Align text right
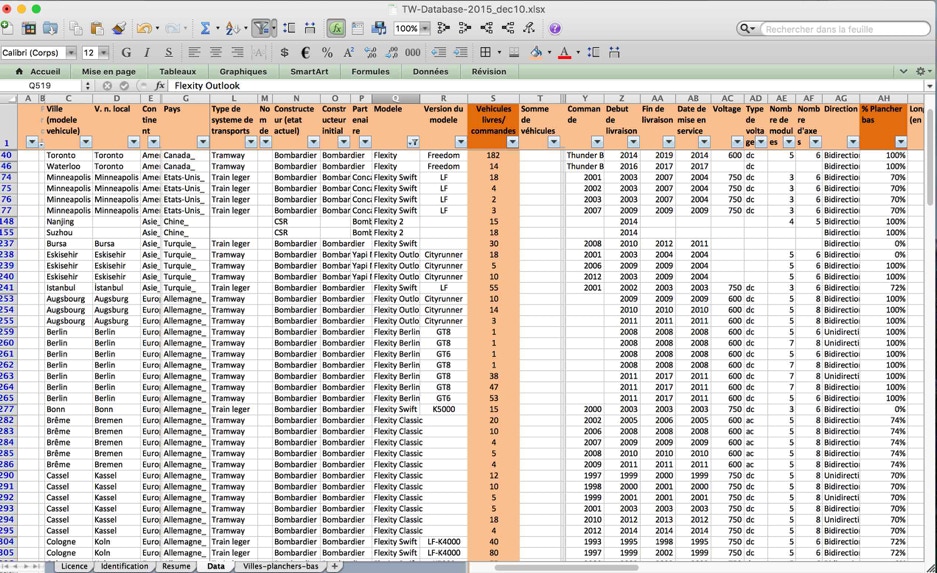 pyautogui.click(x=237, y=53)
